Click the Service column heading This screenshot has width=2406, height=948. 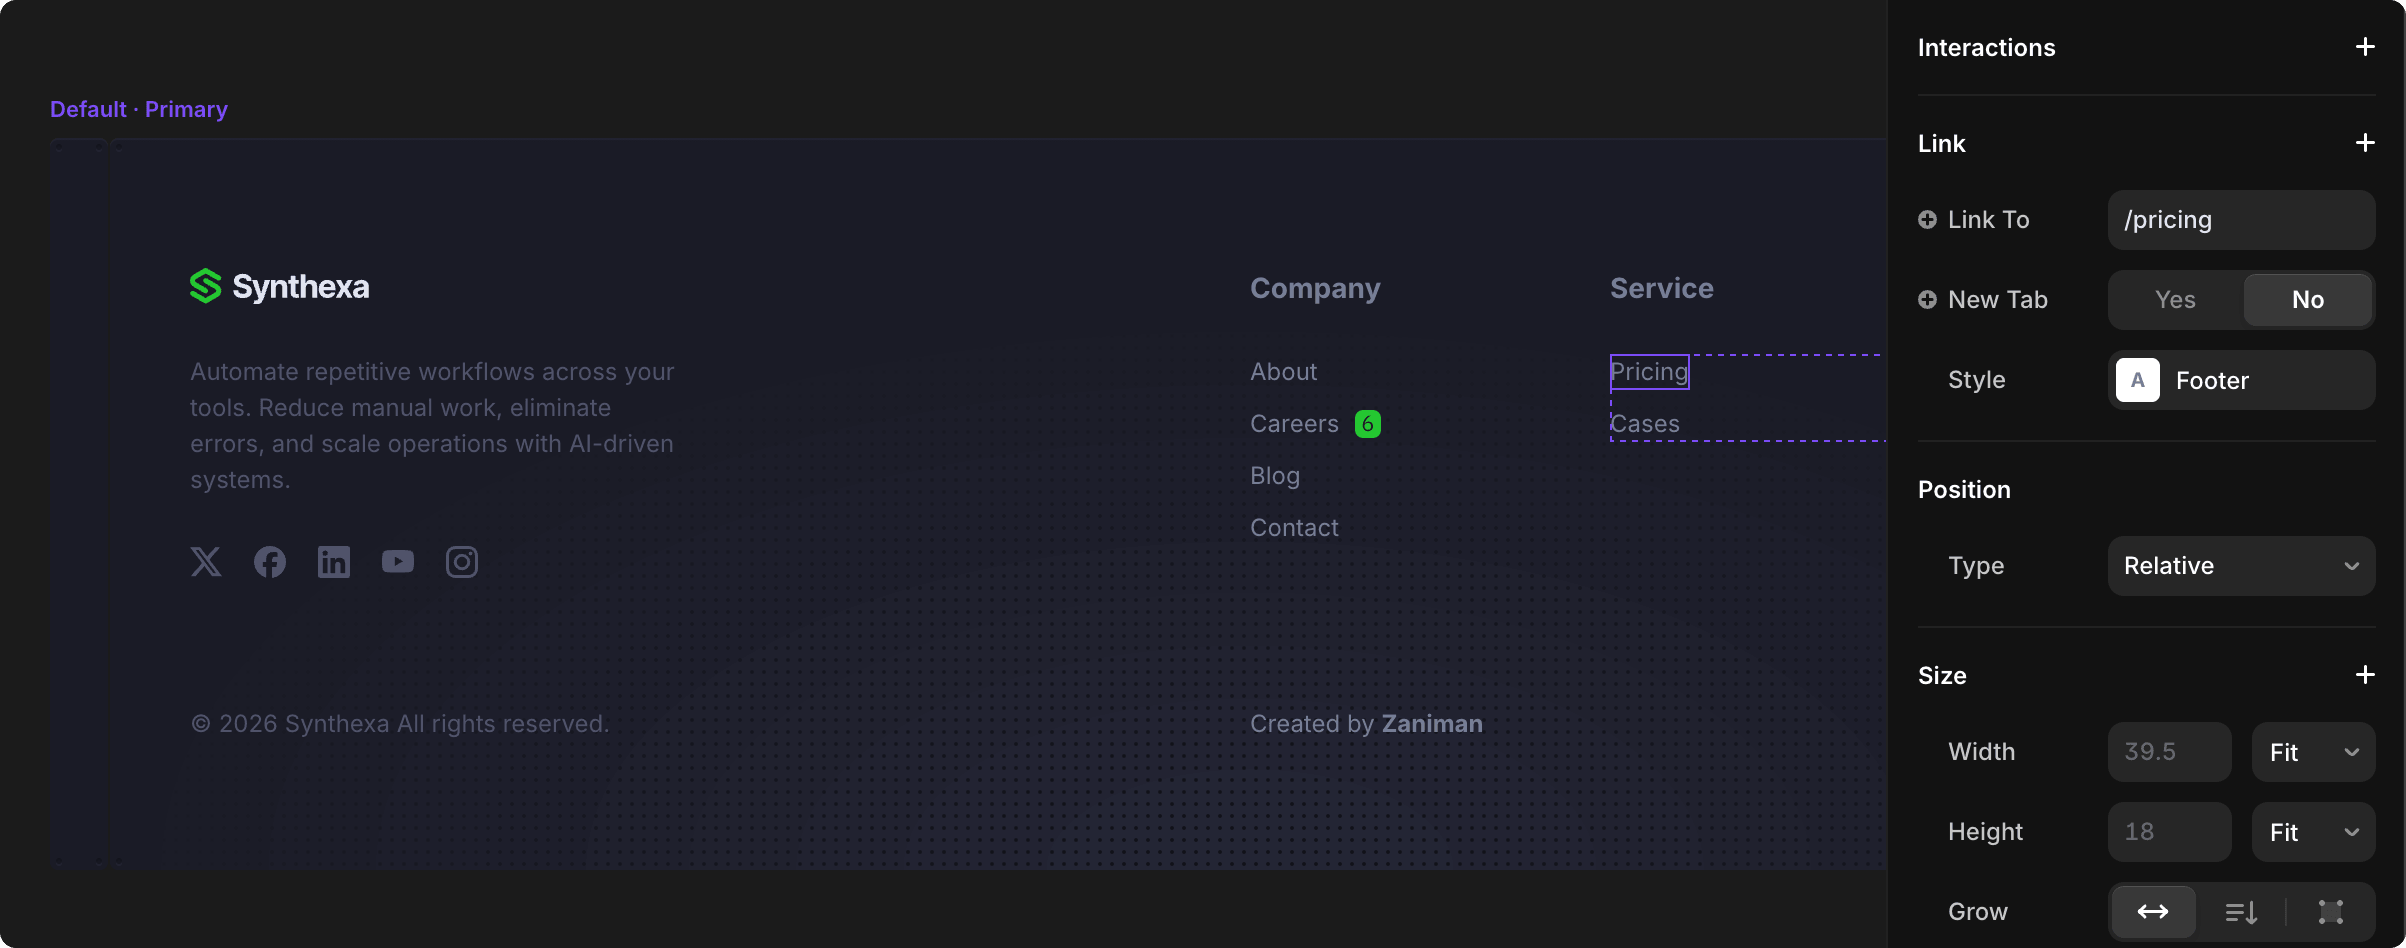point(1662,288)
